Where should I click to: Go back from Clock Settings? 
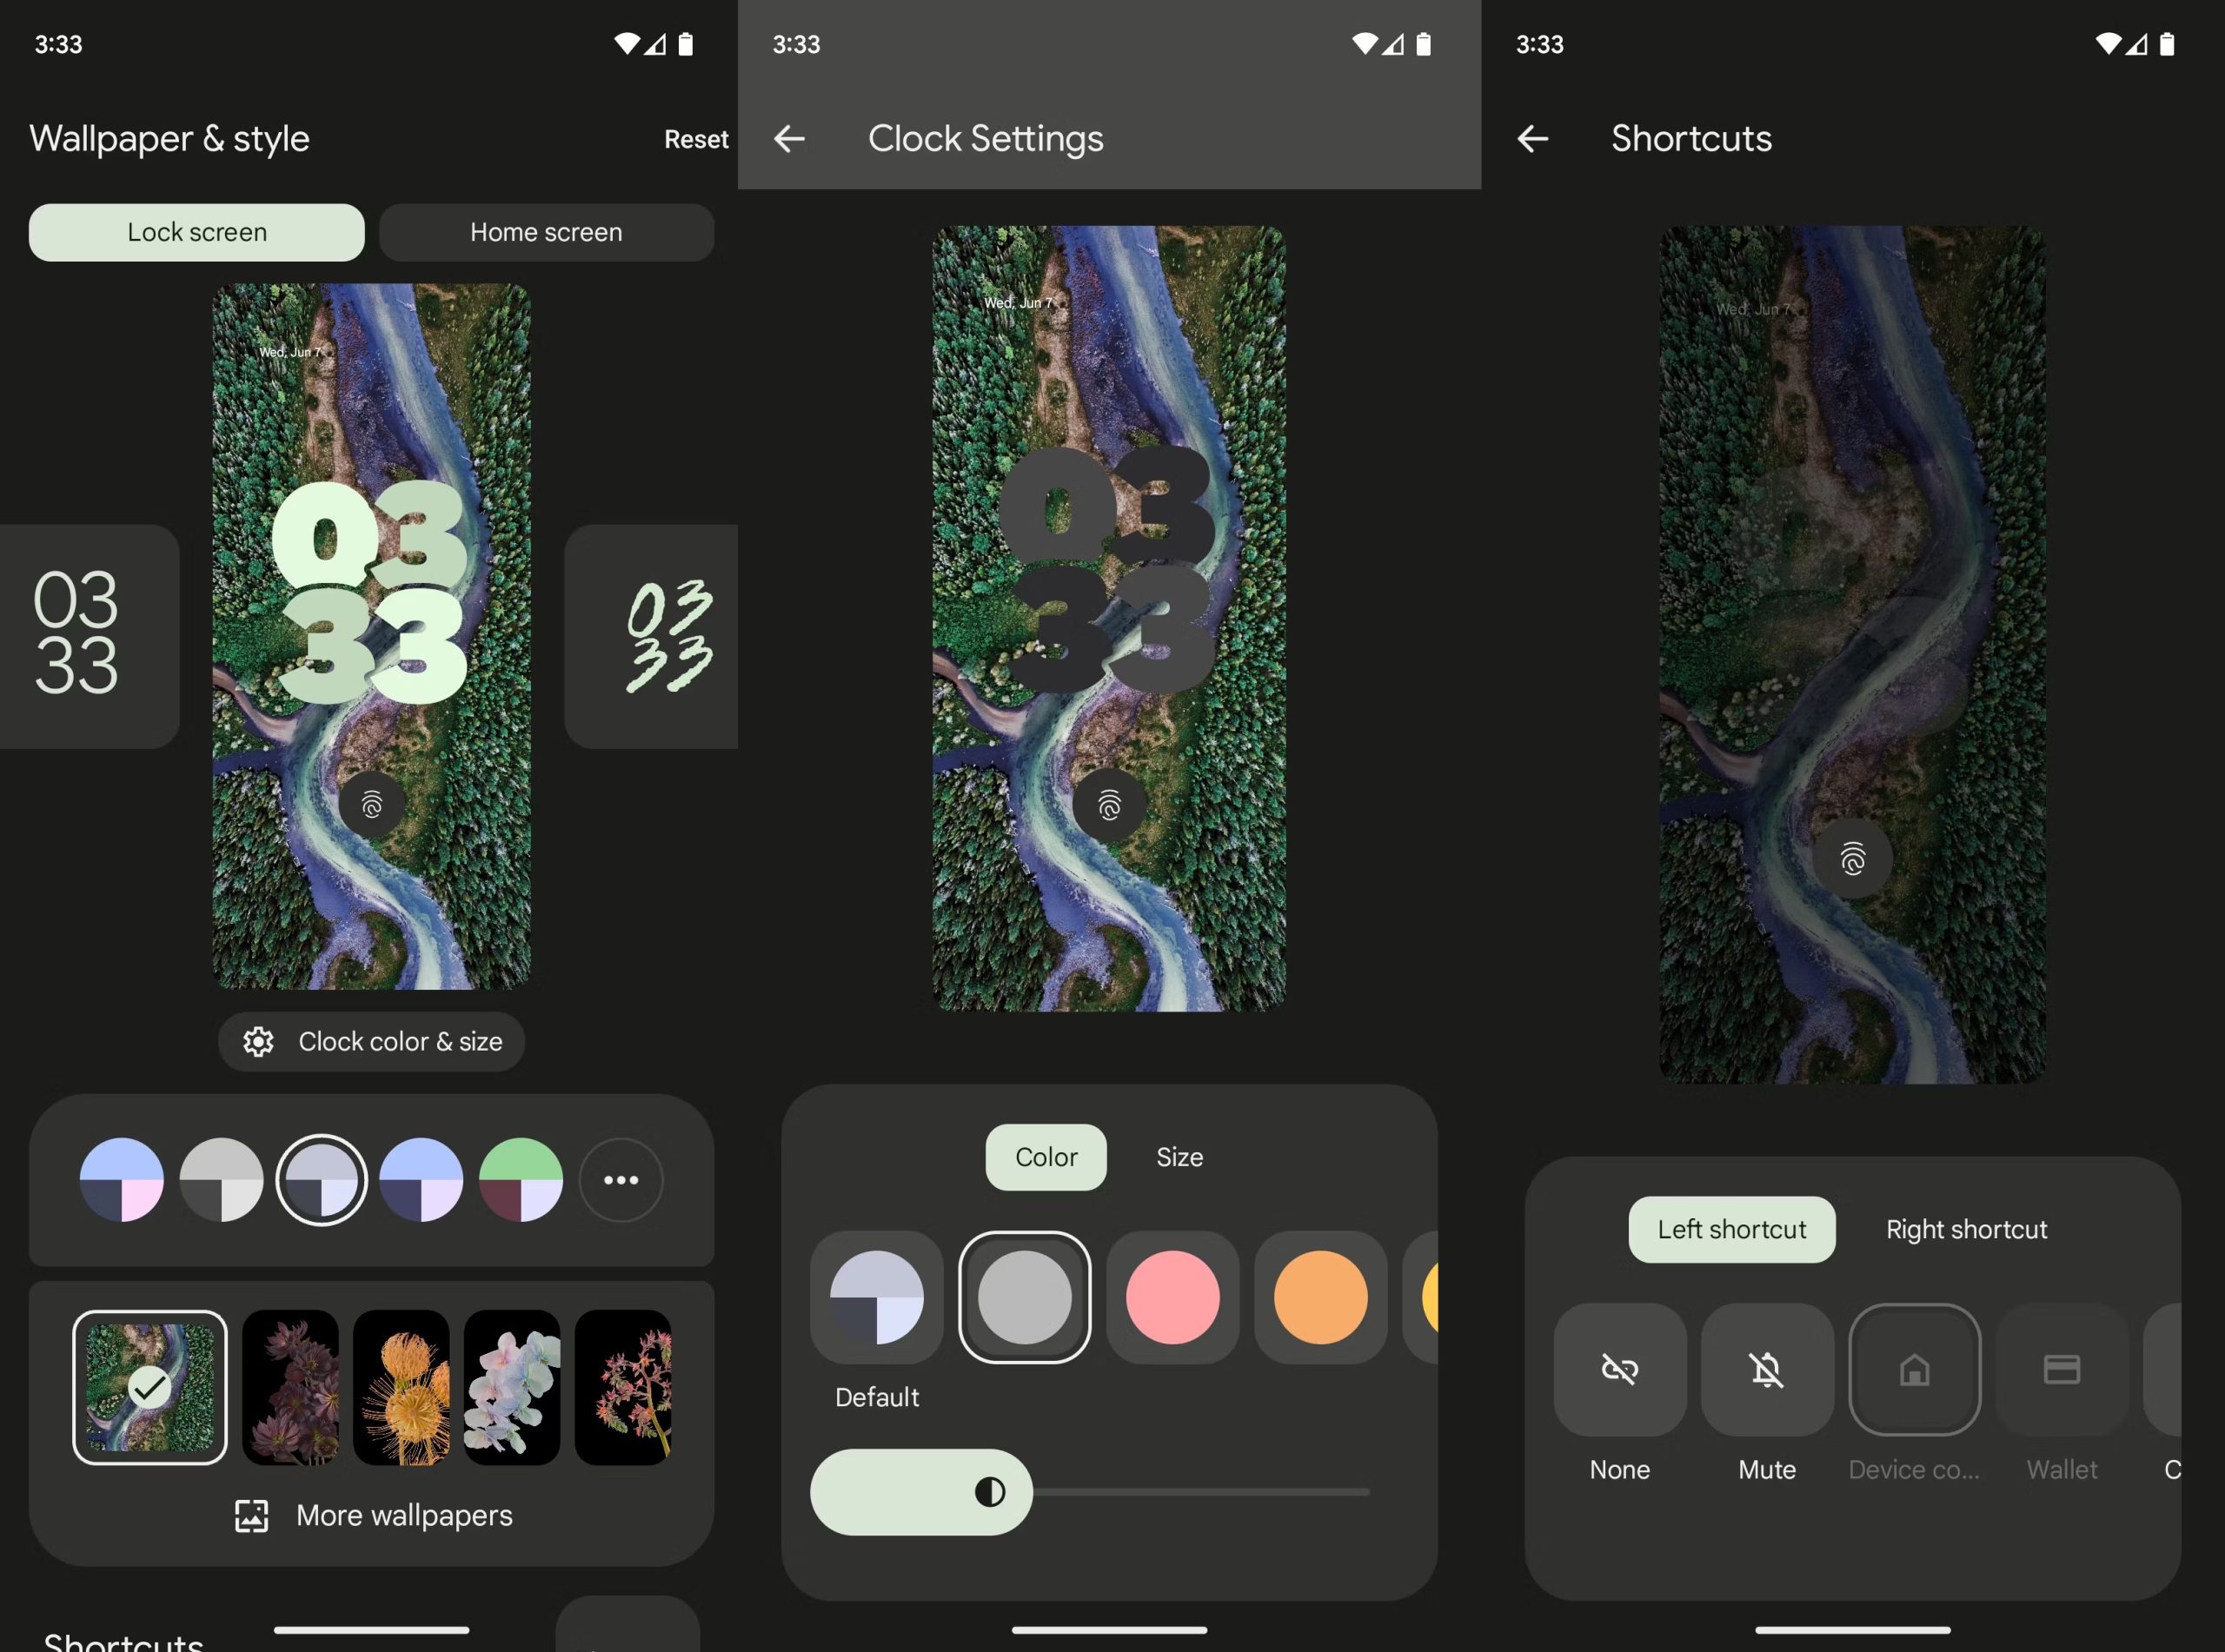(789, 138)
